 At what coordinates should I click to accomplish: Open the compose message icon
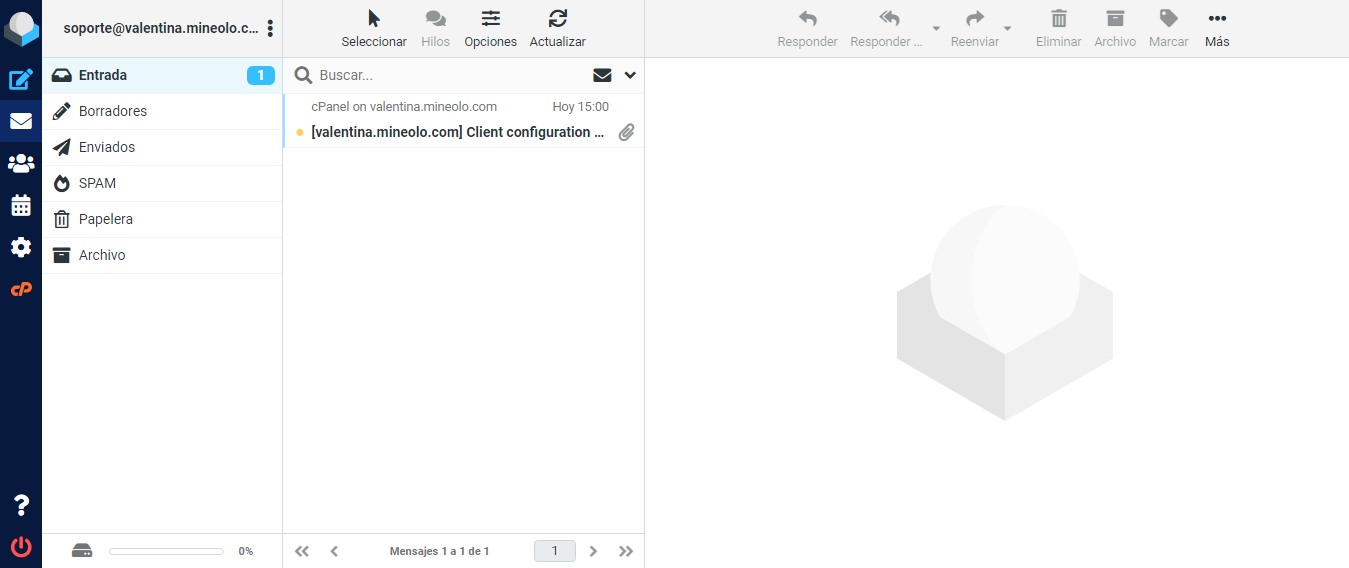pos(21,80)
